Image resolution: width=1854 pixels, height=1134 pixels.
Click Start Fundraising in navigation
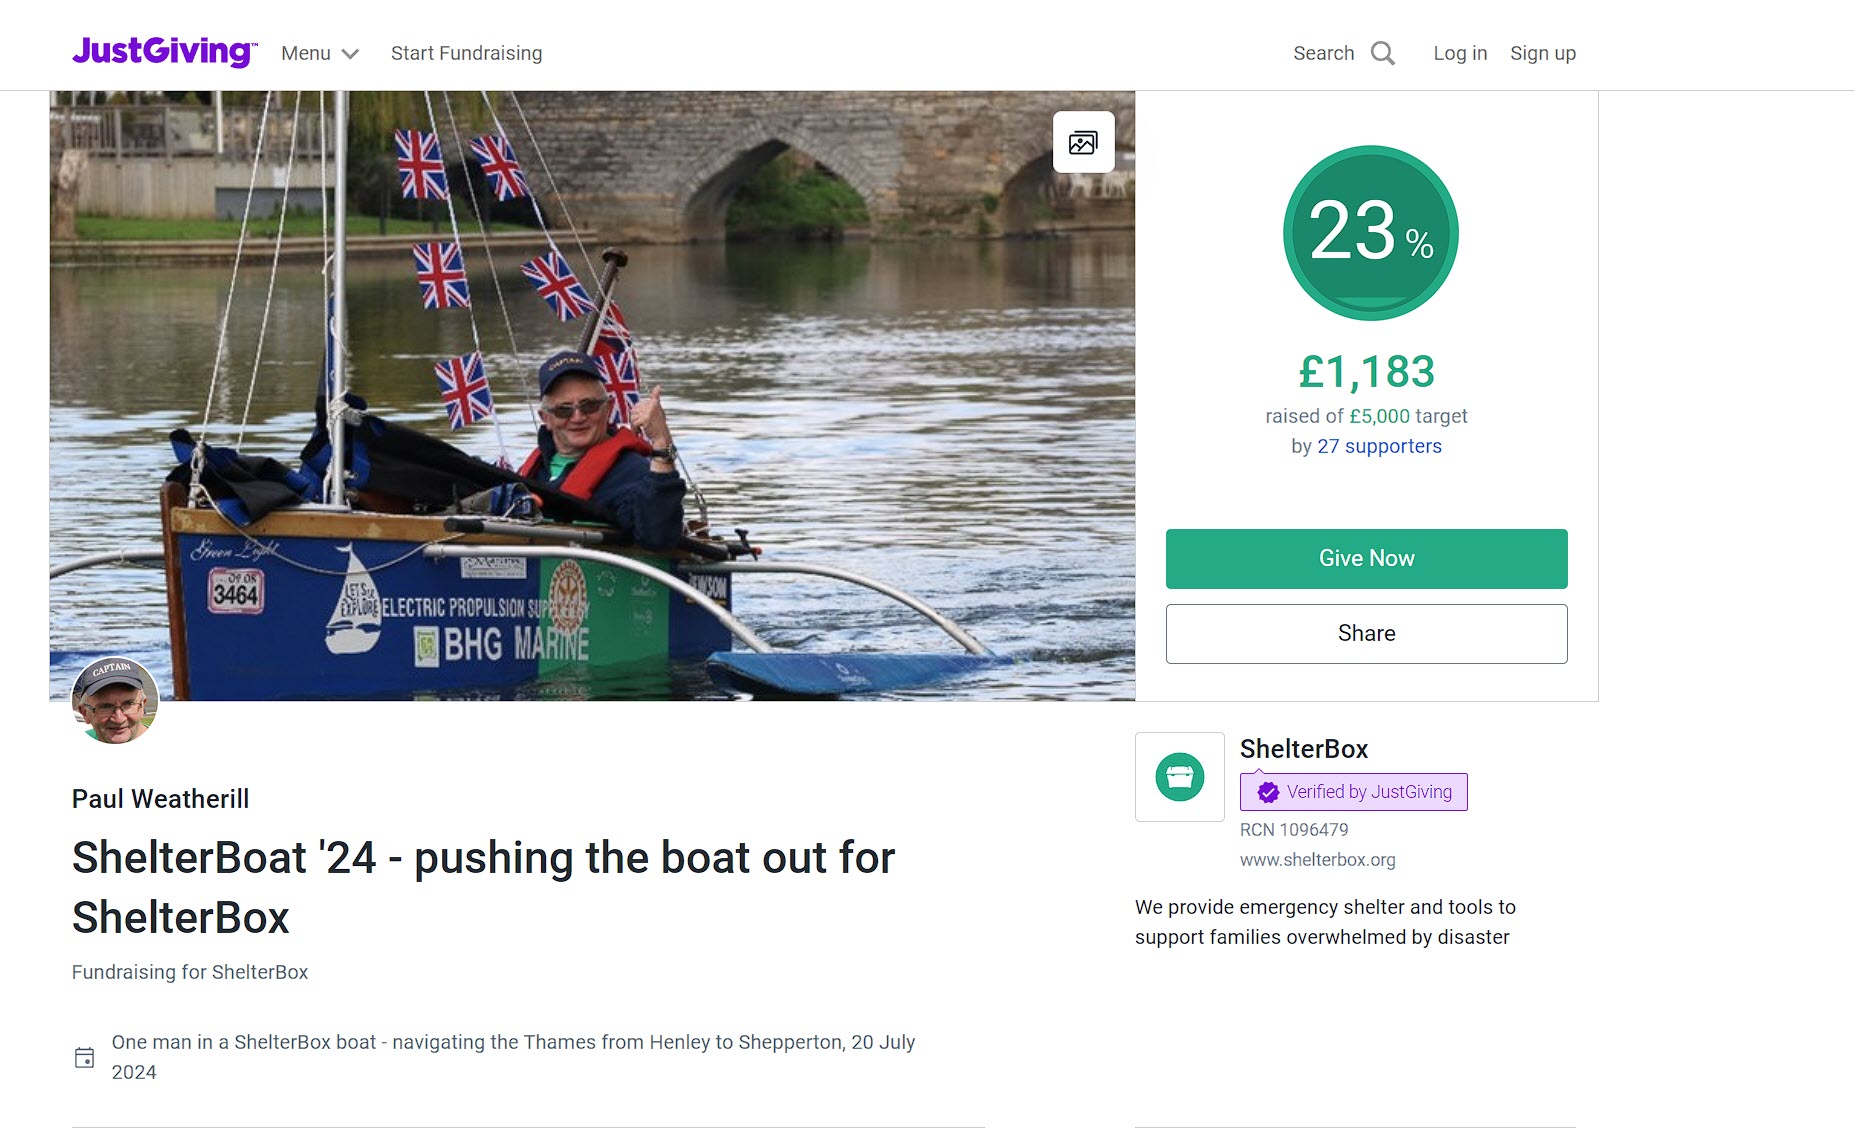tap(466, 53)
